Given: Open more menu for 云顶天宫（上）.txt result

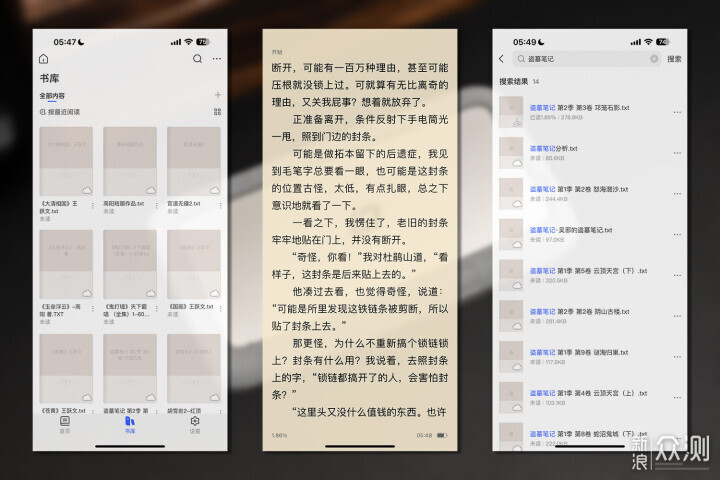Looking at the screenshot, I should 677,397.
